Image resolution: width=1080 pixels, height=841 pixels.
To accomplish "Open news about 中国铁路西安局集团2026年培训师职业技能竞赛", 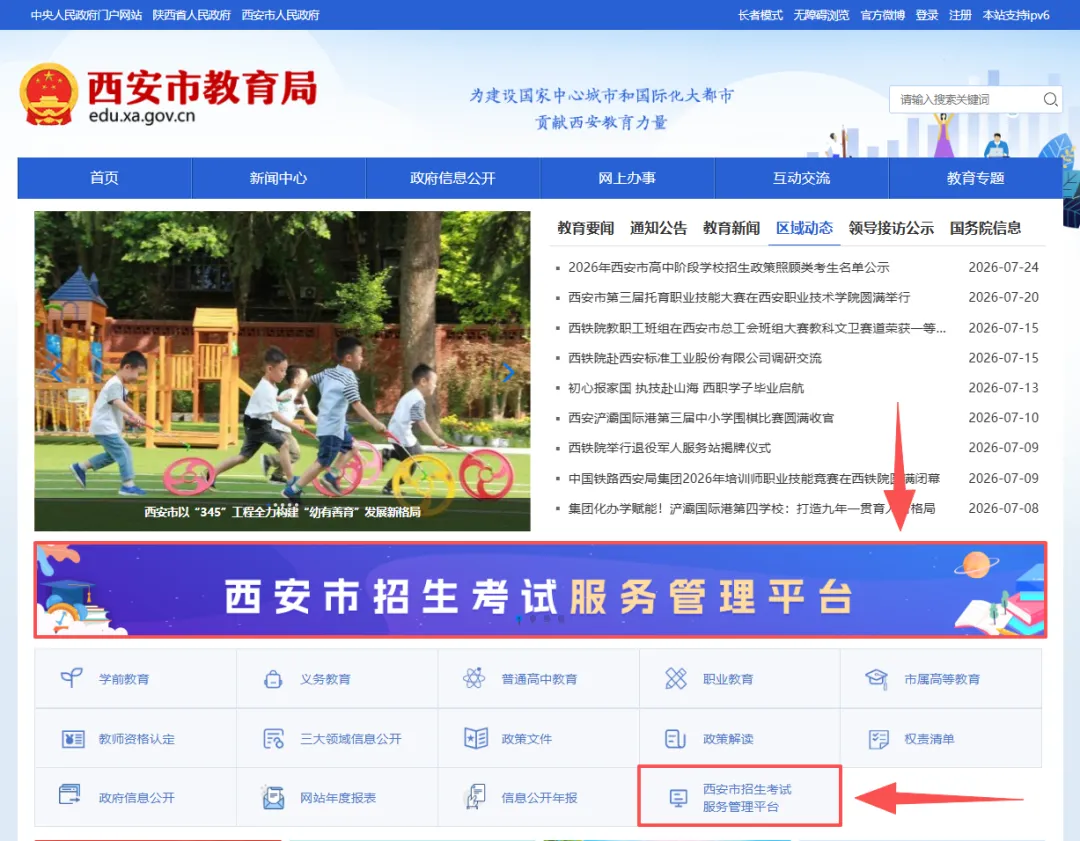I will (x=754, y=478).
